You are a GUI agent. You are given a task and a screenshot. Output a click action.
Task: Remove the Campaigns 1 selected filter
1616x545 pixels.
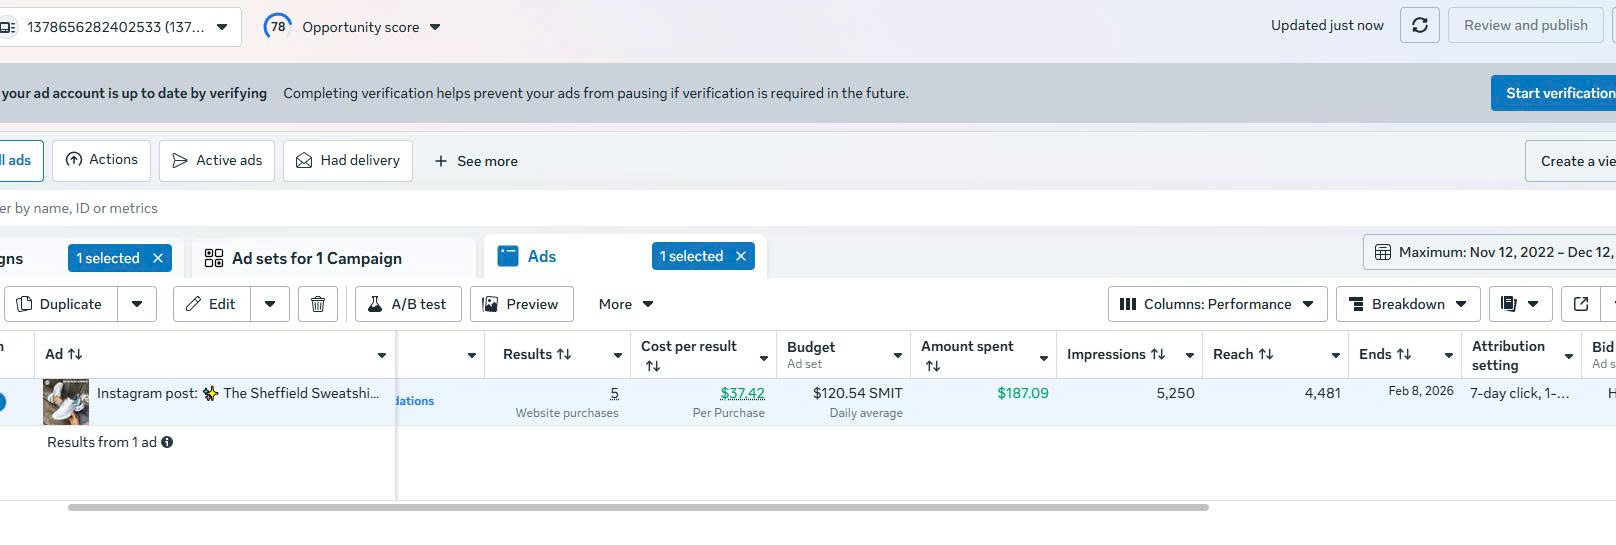tap(158, 258)
